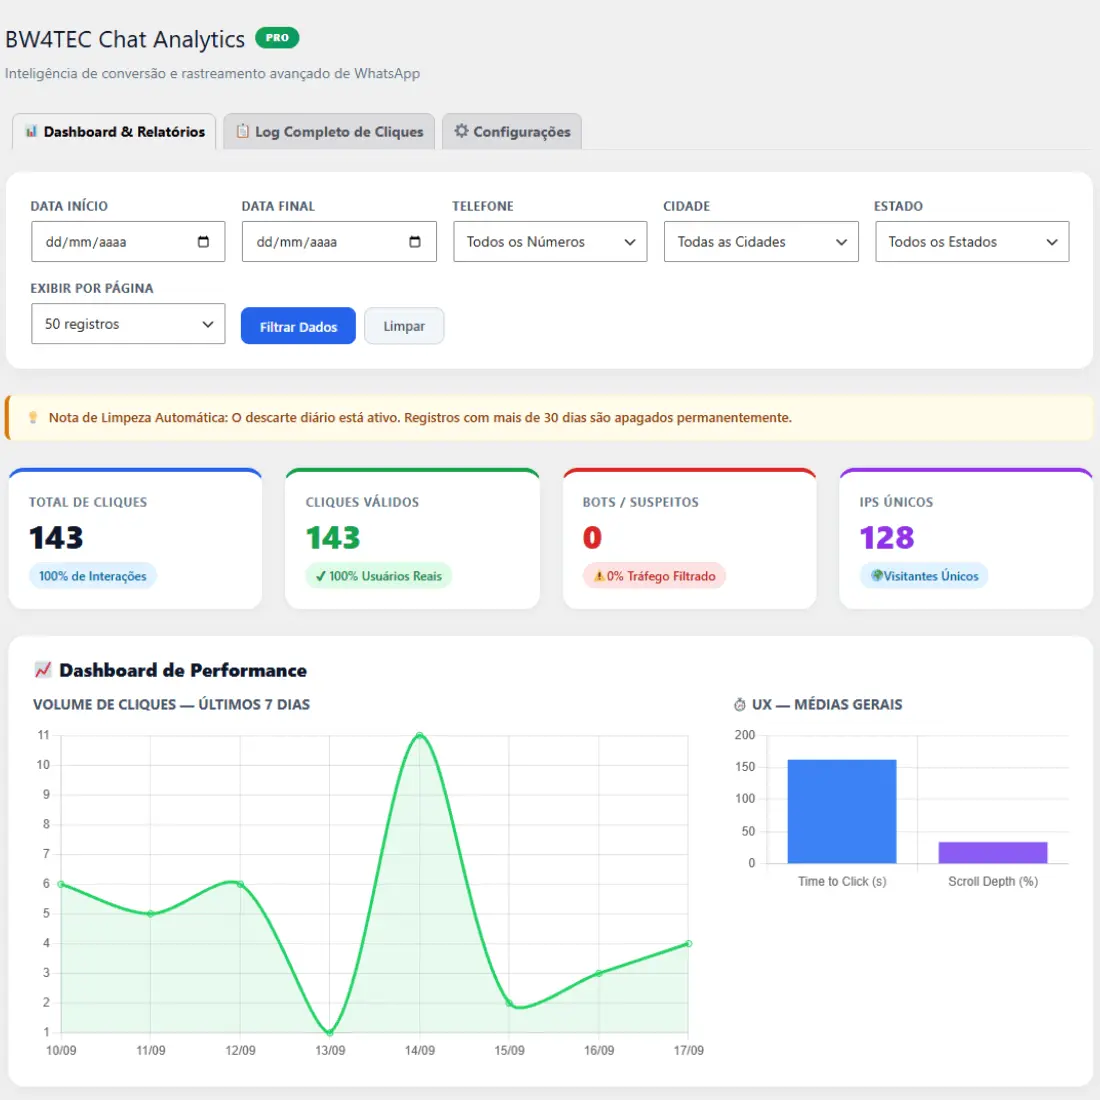The image size is (1100, 1100).
Task: Expand the Estado dropdown
Action: [x=972, y=242]
